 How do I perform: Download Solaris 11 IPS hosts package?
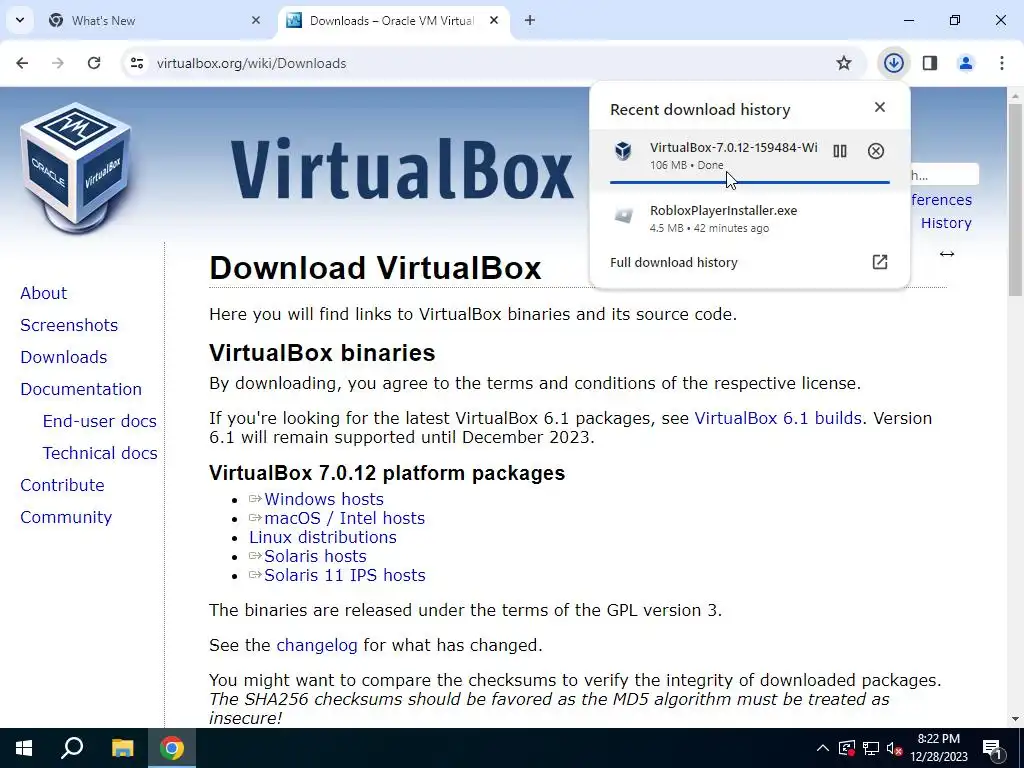coord(345,575)
